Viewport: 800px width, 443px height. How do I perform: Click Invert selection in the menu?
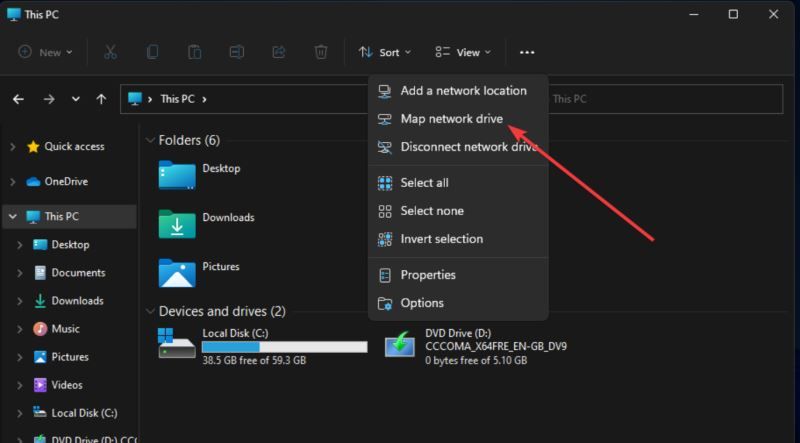(x=441, y=239)
